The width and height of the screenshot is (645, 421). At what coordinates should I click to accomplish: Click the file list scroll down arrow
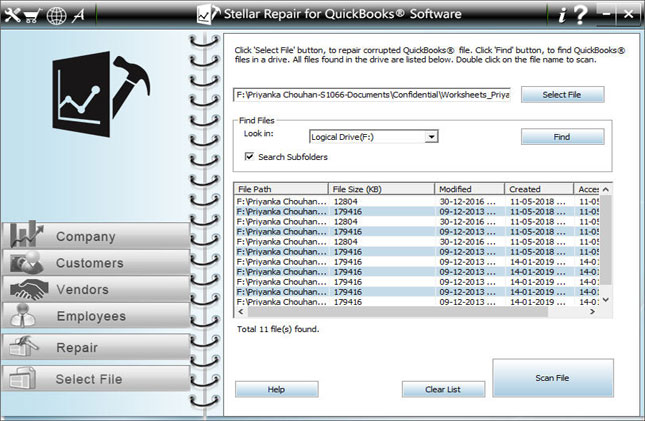(606, 300)
